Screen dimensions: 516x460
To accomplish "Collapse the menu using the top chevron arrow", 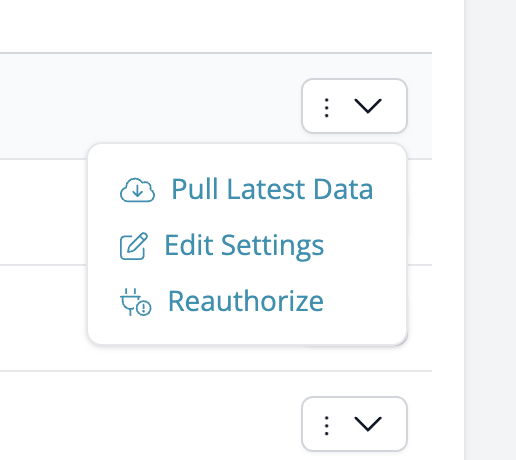I will (368, 106).
